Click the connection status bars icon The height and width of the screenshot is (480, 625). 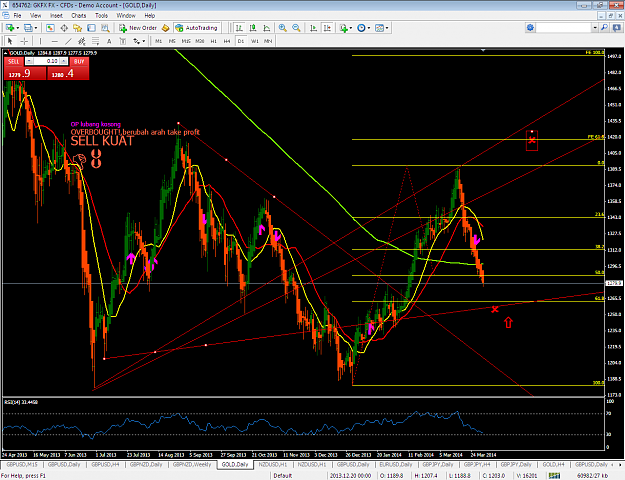[x=554, y=475]
